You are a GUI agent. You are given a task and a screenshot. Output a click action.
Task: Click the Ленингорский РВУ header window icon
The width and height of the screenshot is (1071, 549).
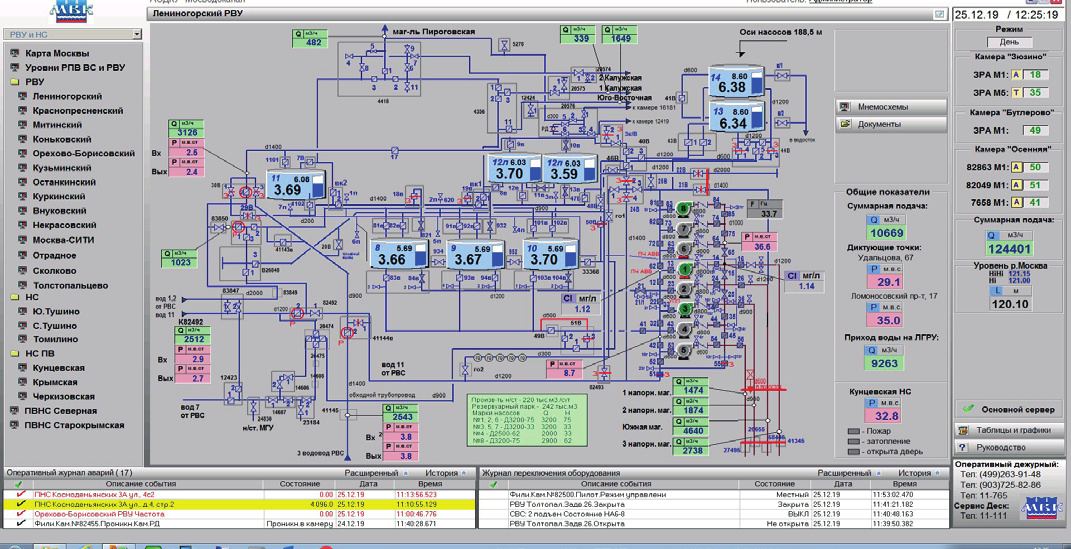[940, 14]
